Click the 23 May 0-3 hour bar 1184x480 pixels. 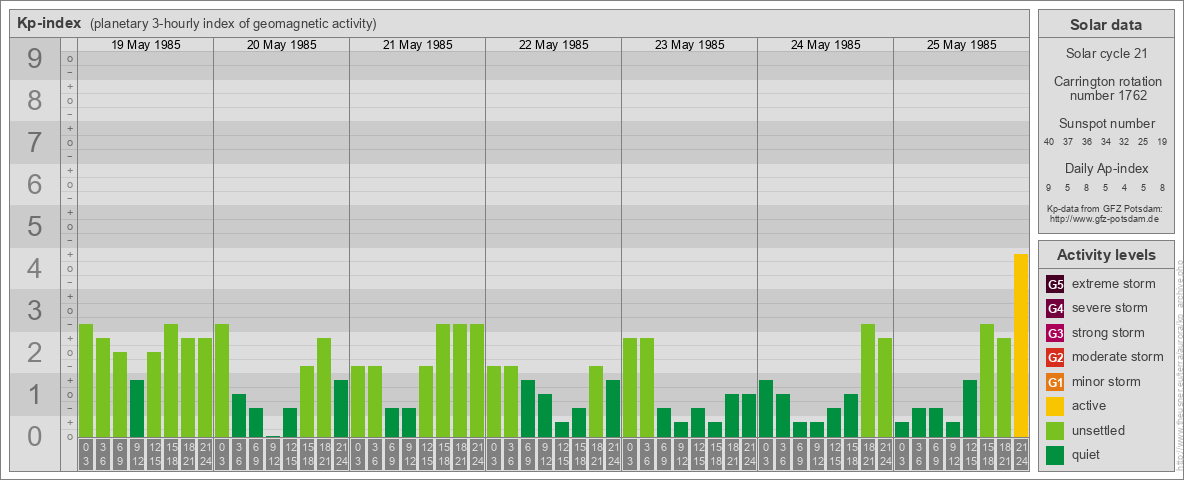[x=630, y=388]
